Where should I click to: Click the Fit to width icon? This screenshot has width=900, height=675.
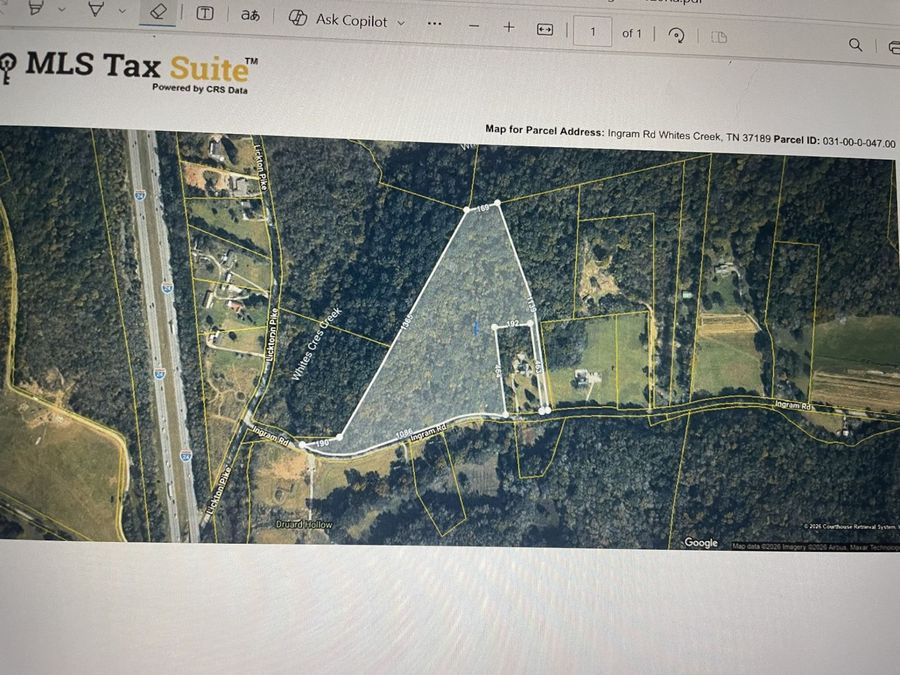coord(545,30)
